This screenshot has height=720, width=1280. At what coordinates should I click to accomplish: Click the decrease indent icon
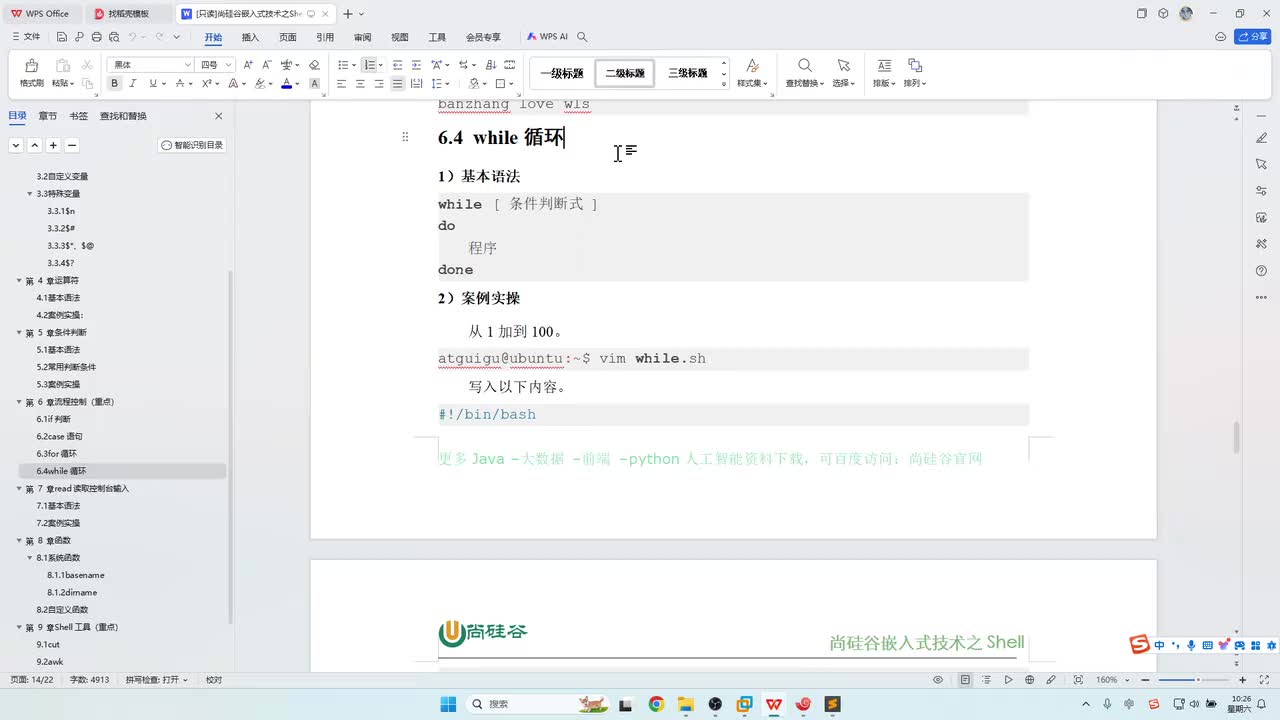[397, 65]
